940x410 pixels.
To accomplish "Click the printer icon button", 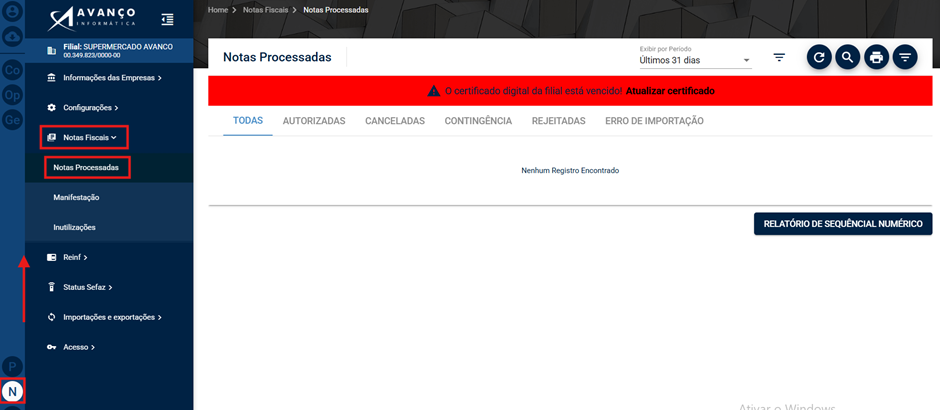I will (876, 58).
